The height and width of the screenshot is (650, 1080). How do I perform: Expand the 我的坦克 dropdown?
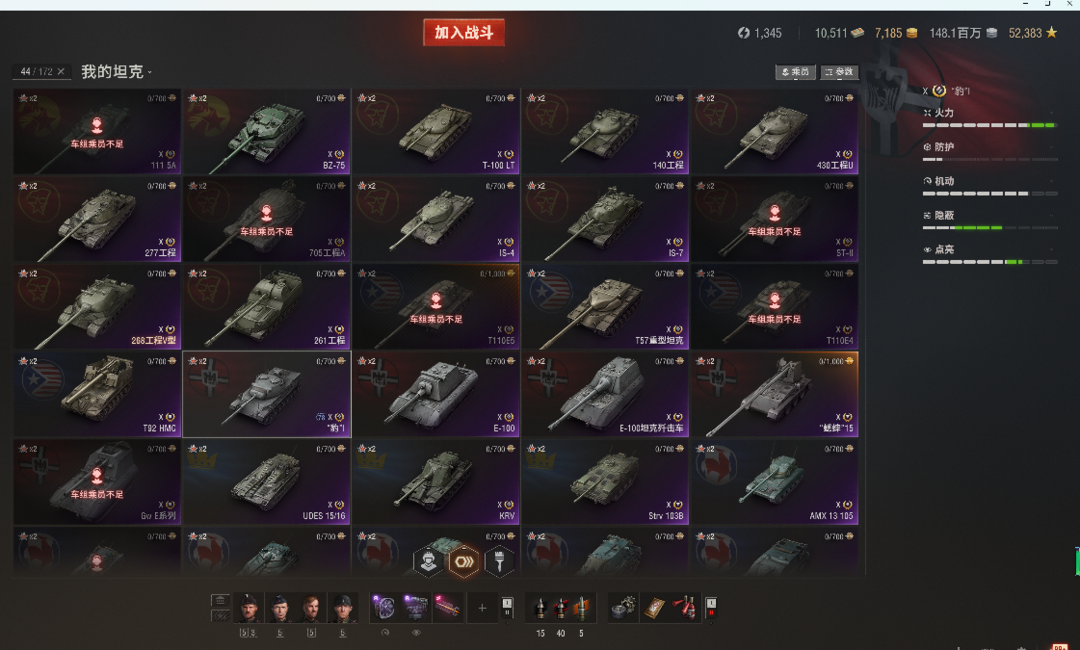[x=116, y=72]
